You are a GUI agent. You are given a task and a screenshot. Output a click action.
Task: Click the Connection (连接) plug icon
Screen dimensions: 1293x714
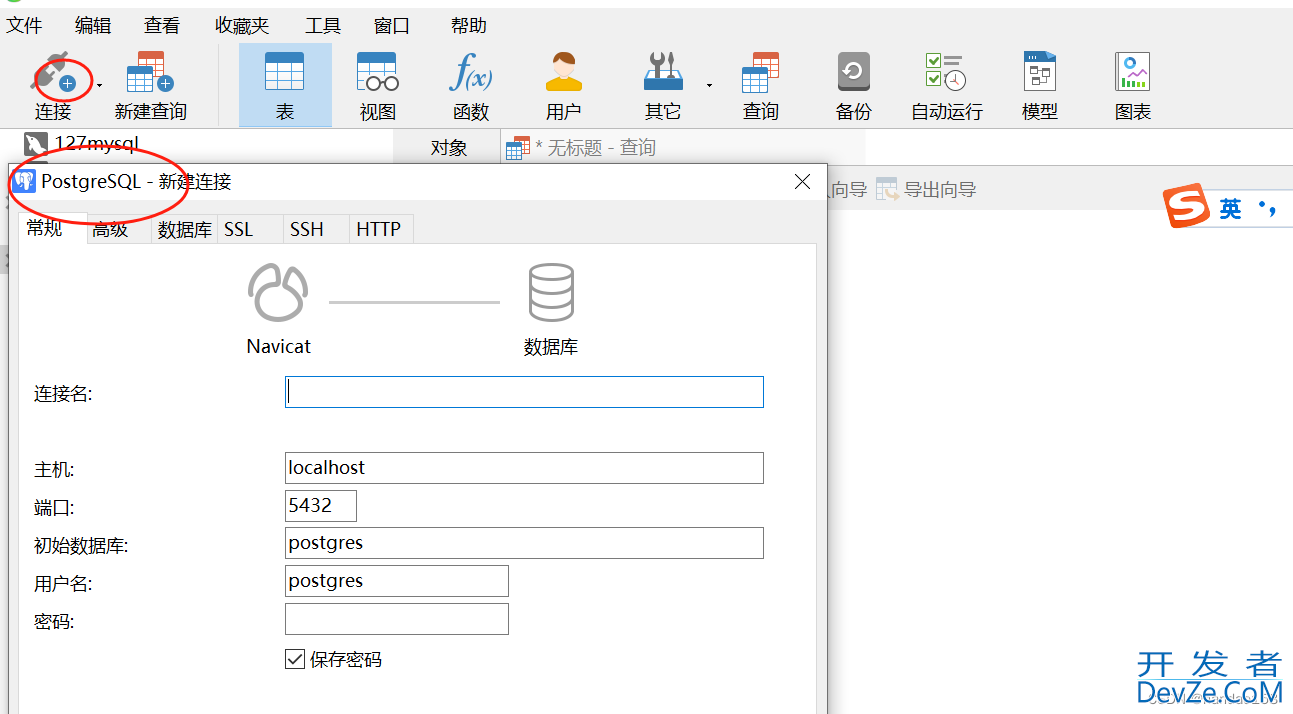tap(53, 74)
